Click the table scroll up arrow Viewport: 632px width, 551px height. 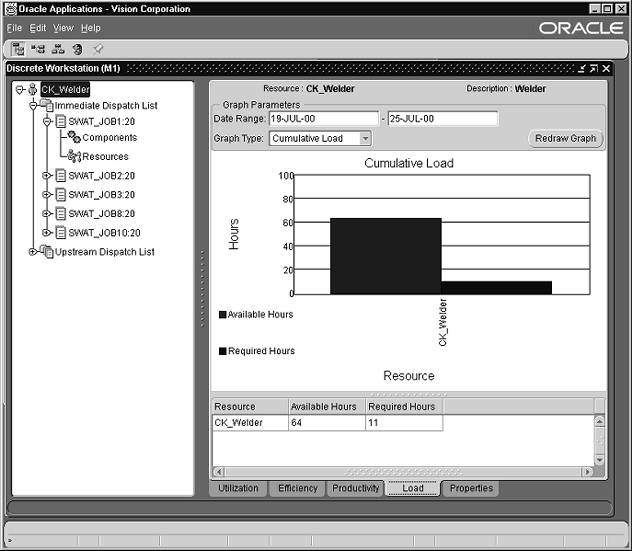[x=600, y=422]
